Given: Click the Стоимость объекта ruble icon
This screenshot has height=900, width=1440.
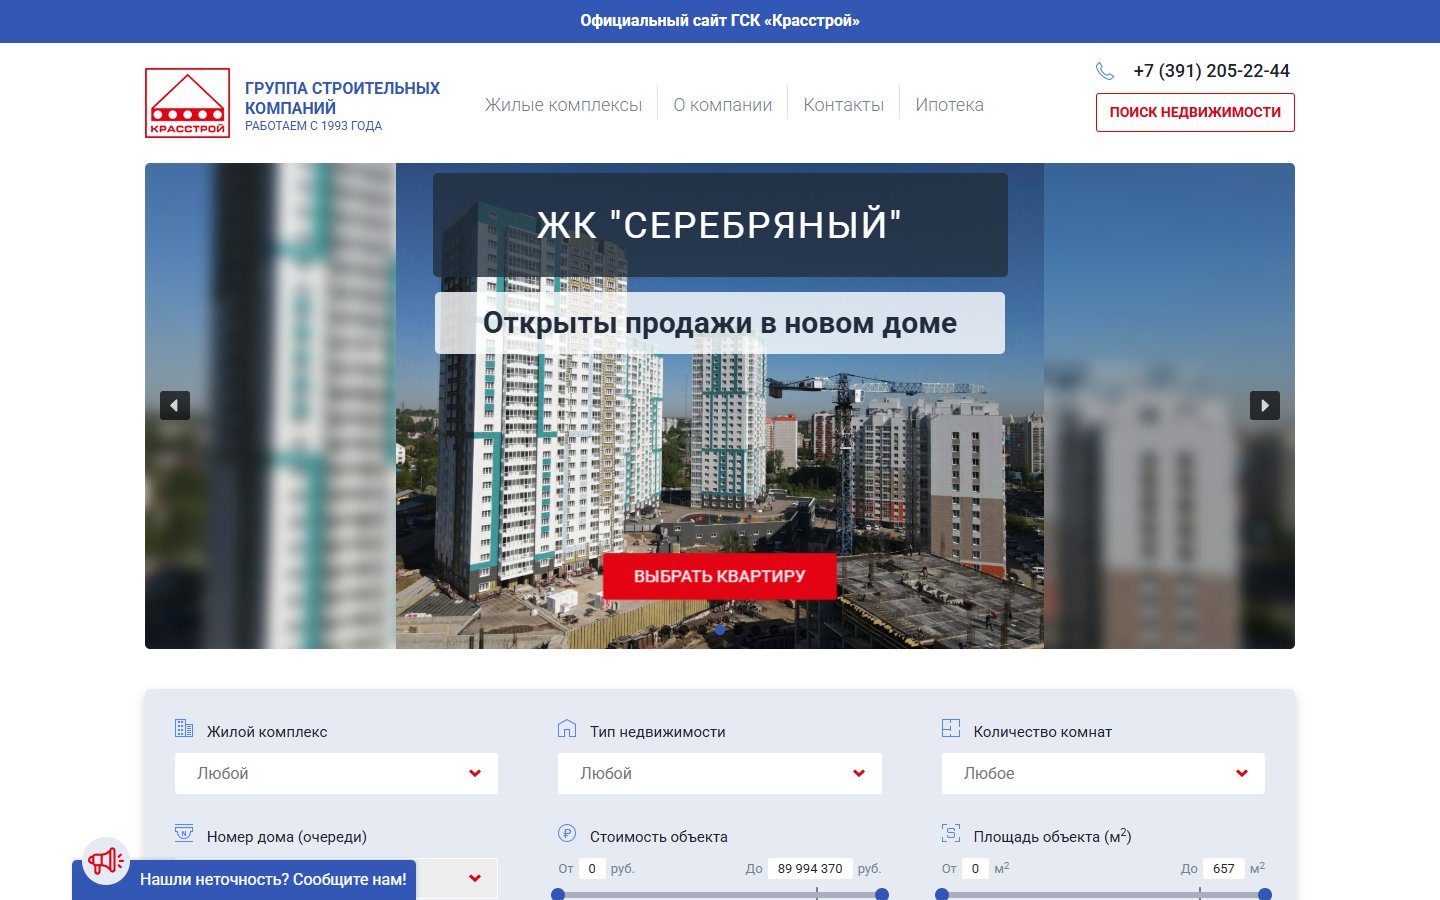Looking at the screenshot, I should point(567,833).
